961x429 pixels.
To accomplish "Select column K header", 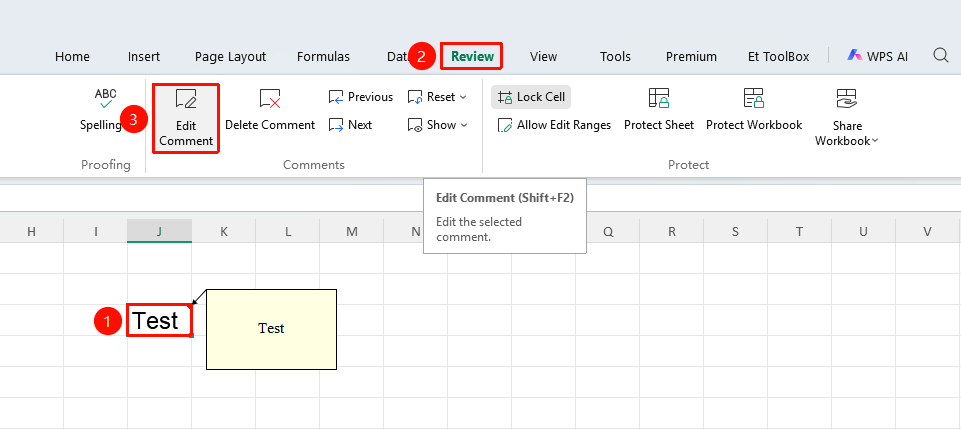I will point(224,231).
